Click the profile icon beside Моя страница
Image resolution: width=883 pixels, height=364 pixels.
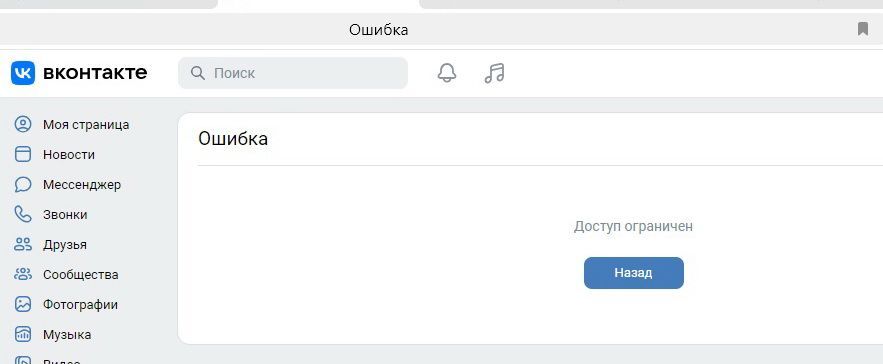pos(23,125)
